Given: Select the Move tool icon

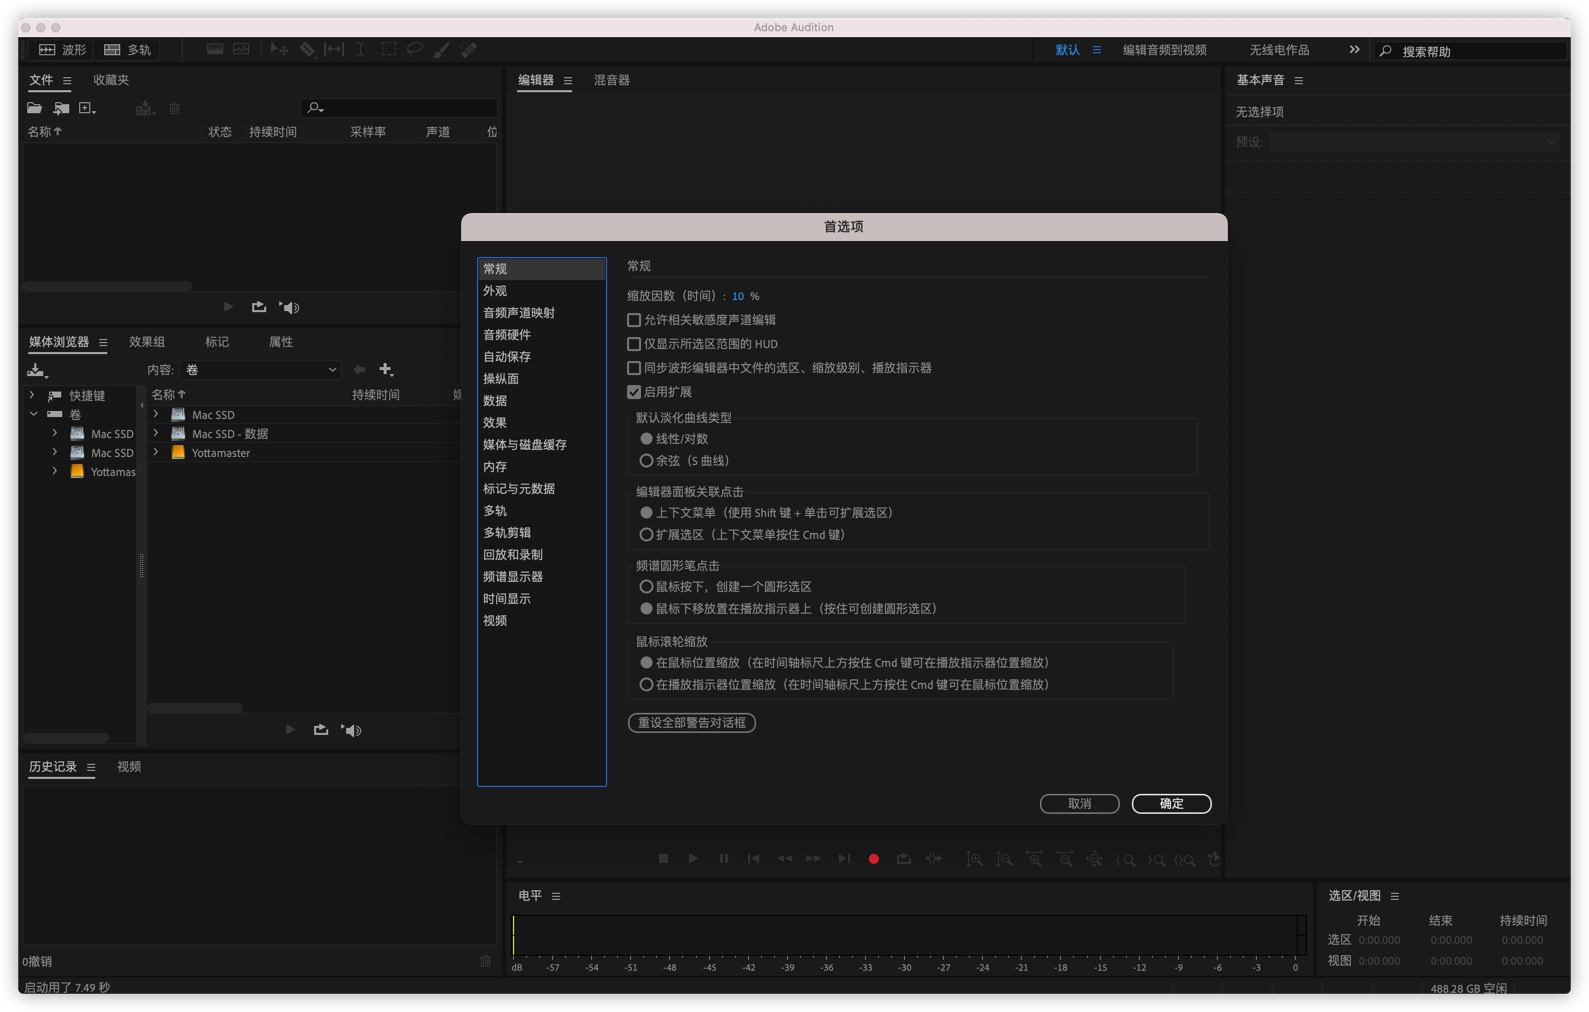Looking at the screenshot, I should [x=279, y=49].
